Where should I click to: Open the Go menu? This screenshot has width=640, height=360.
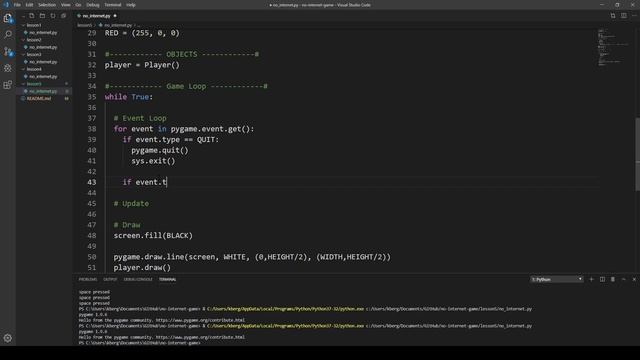click(78, 5)
